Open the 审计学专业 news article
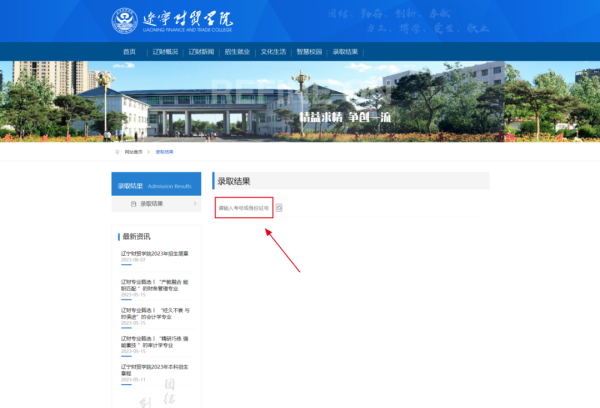This screenshot has width=600, height=408. [x=154, y=343]
